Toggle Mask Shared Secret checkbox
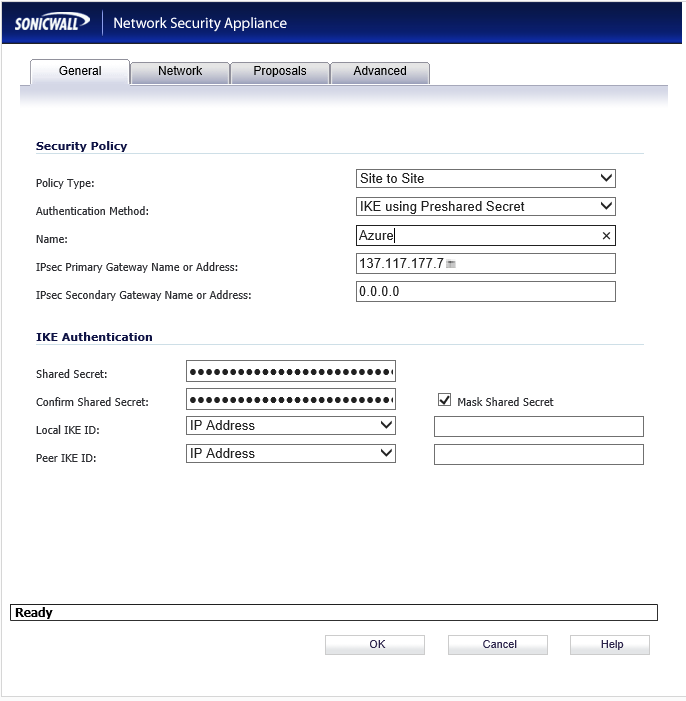The image size is (686, 701). click(x=445, y=400)
